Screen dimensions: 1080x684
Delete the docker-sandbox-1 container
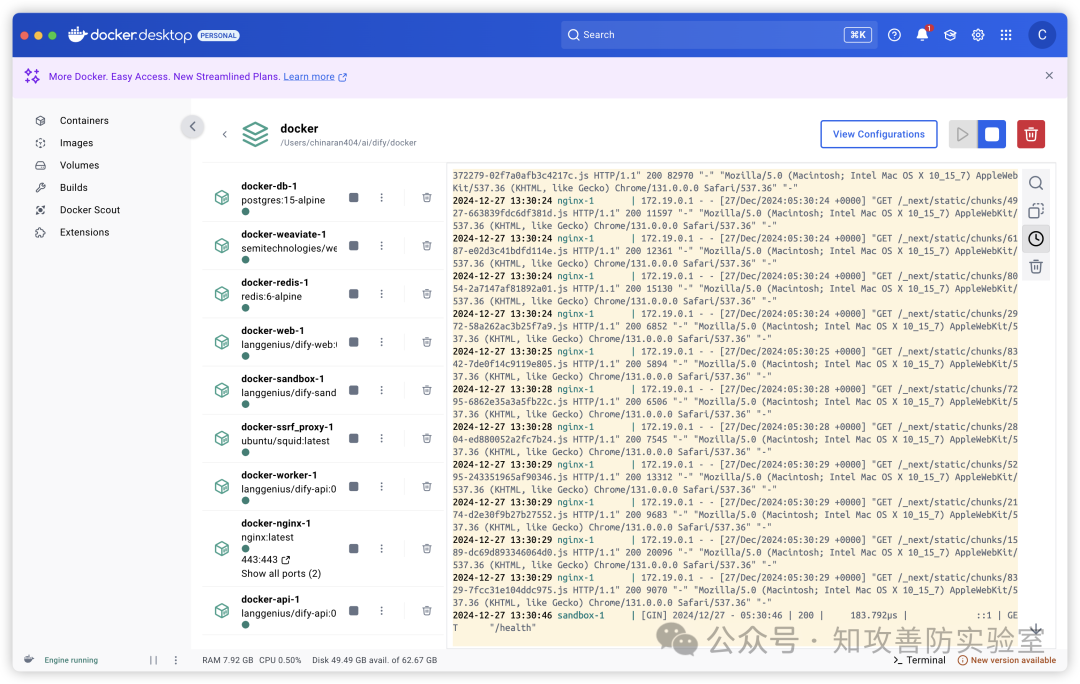click(x=426, y=391)
